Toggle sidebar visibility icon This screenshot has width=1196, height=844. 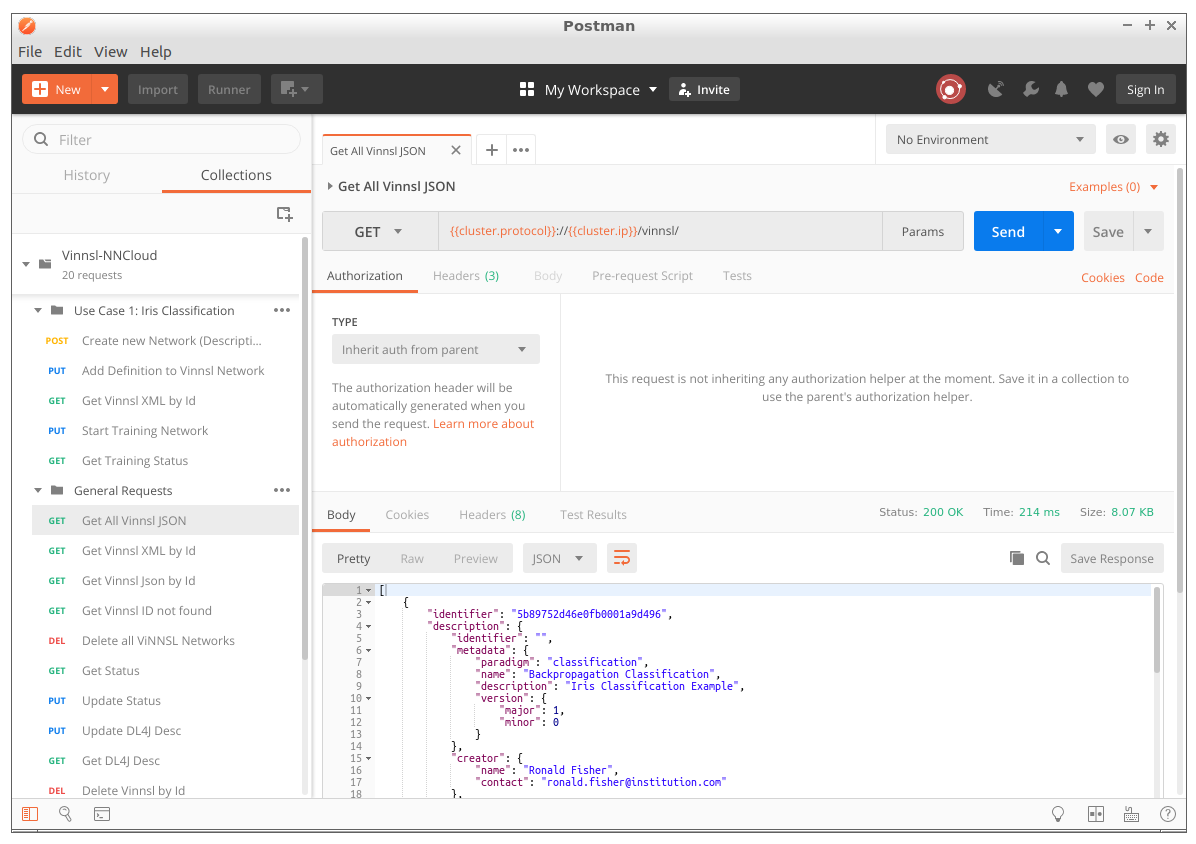tap(30, 814)
